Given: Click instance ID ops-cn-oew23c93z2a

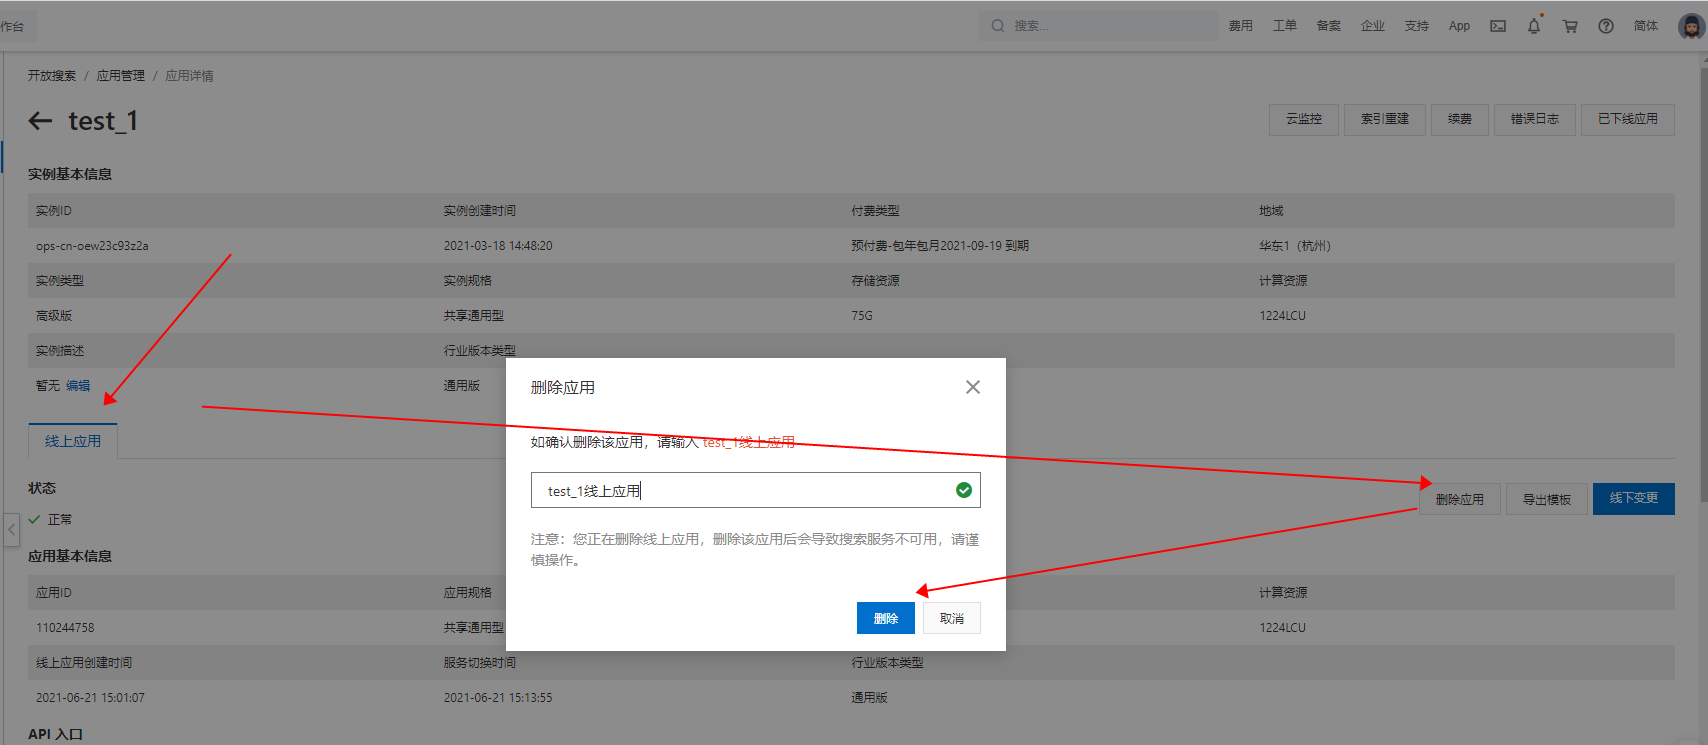Looking at the screenshot, I should point(92,246).
